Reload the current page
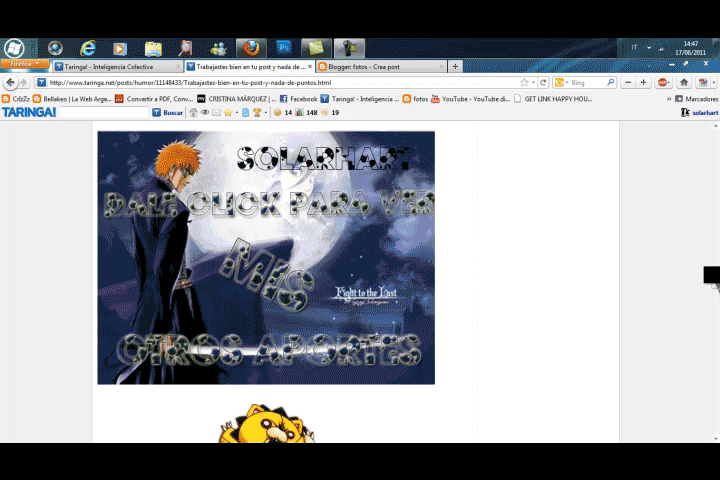 click(543, 83)
